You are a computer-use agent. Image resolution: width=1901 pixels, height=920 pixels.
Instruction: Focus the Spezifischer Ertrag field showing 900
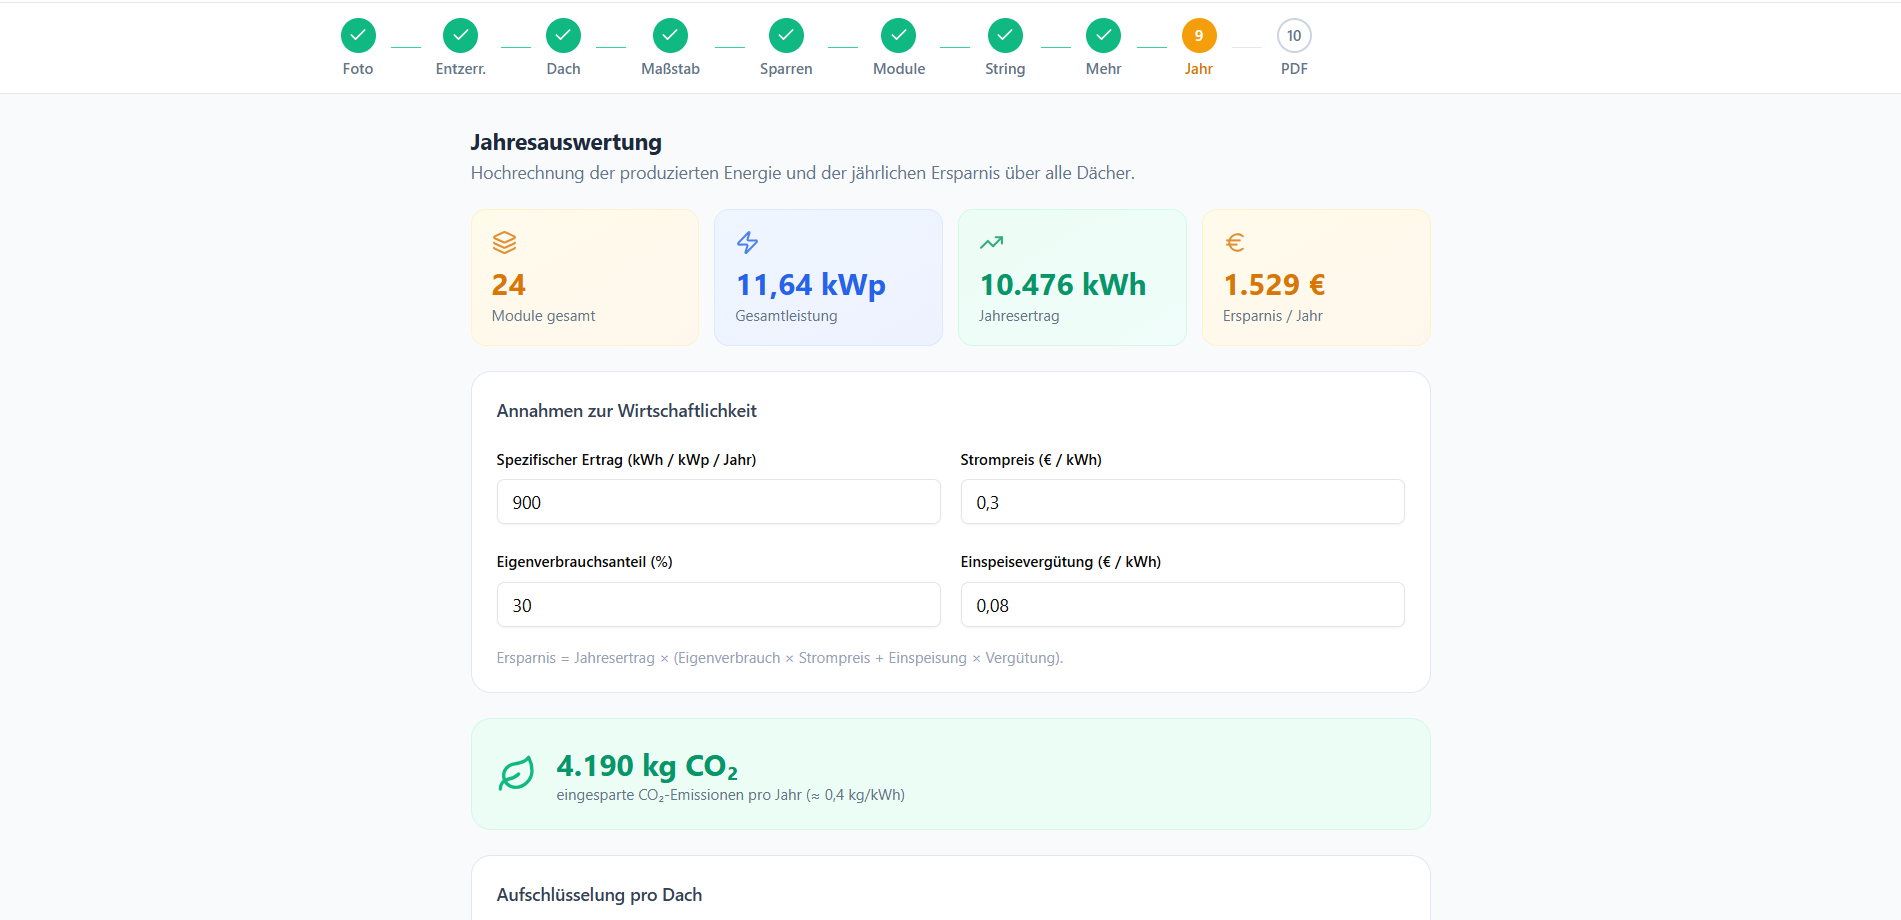click(718, 502)
